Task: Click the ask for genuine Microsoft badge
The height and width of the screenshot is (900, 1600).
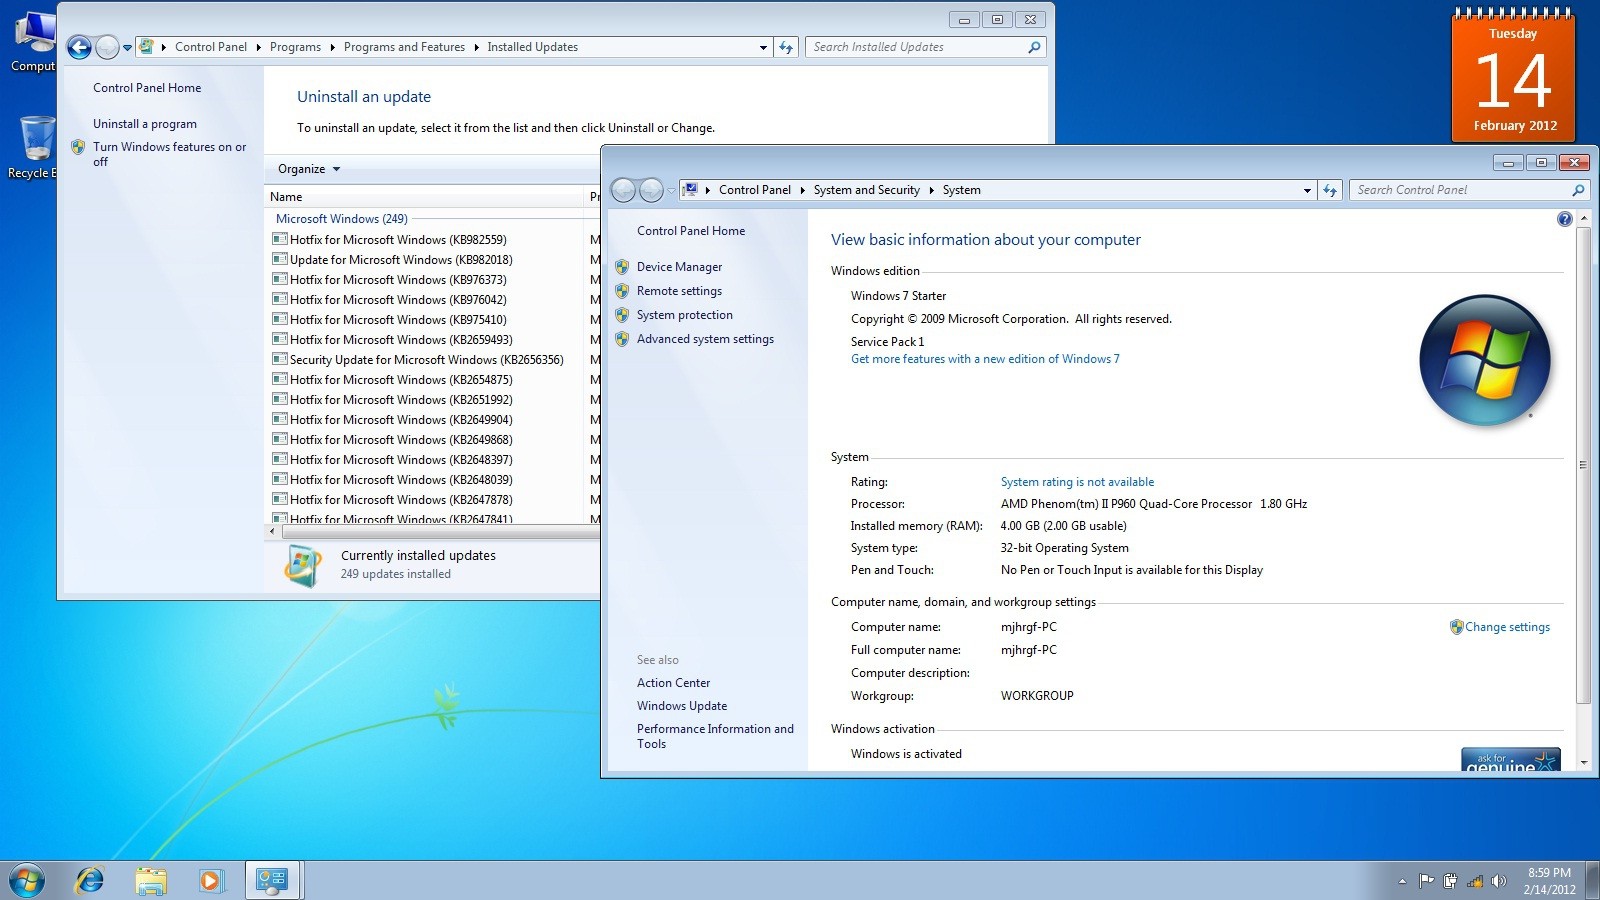Action: (1510, 760)
